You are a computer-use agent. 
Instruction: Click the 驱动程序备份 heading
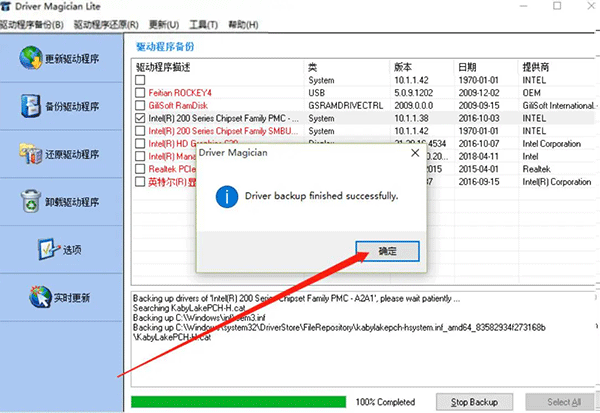(165, 47)
